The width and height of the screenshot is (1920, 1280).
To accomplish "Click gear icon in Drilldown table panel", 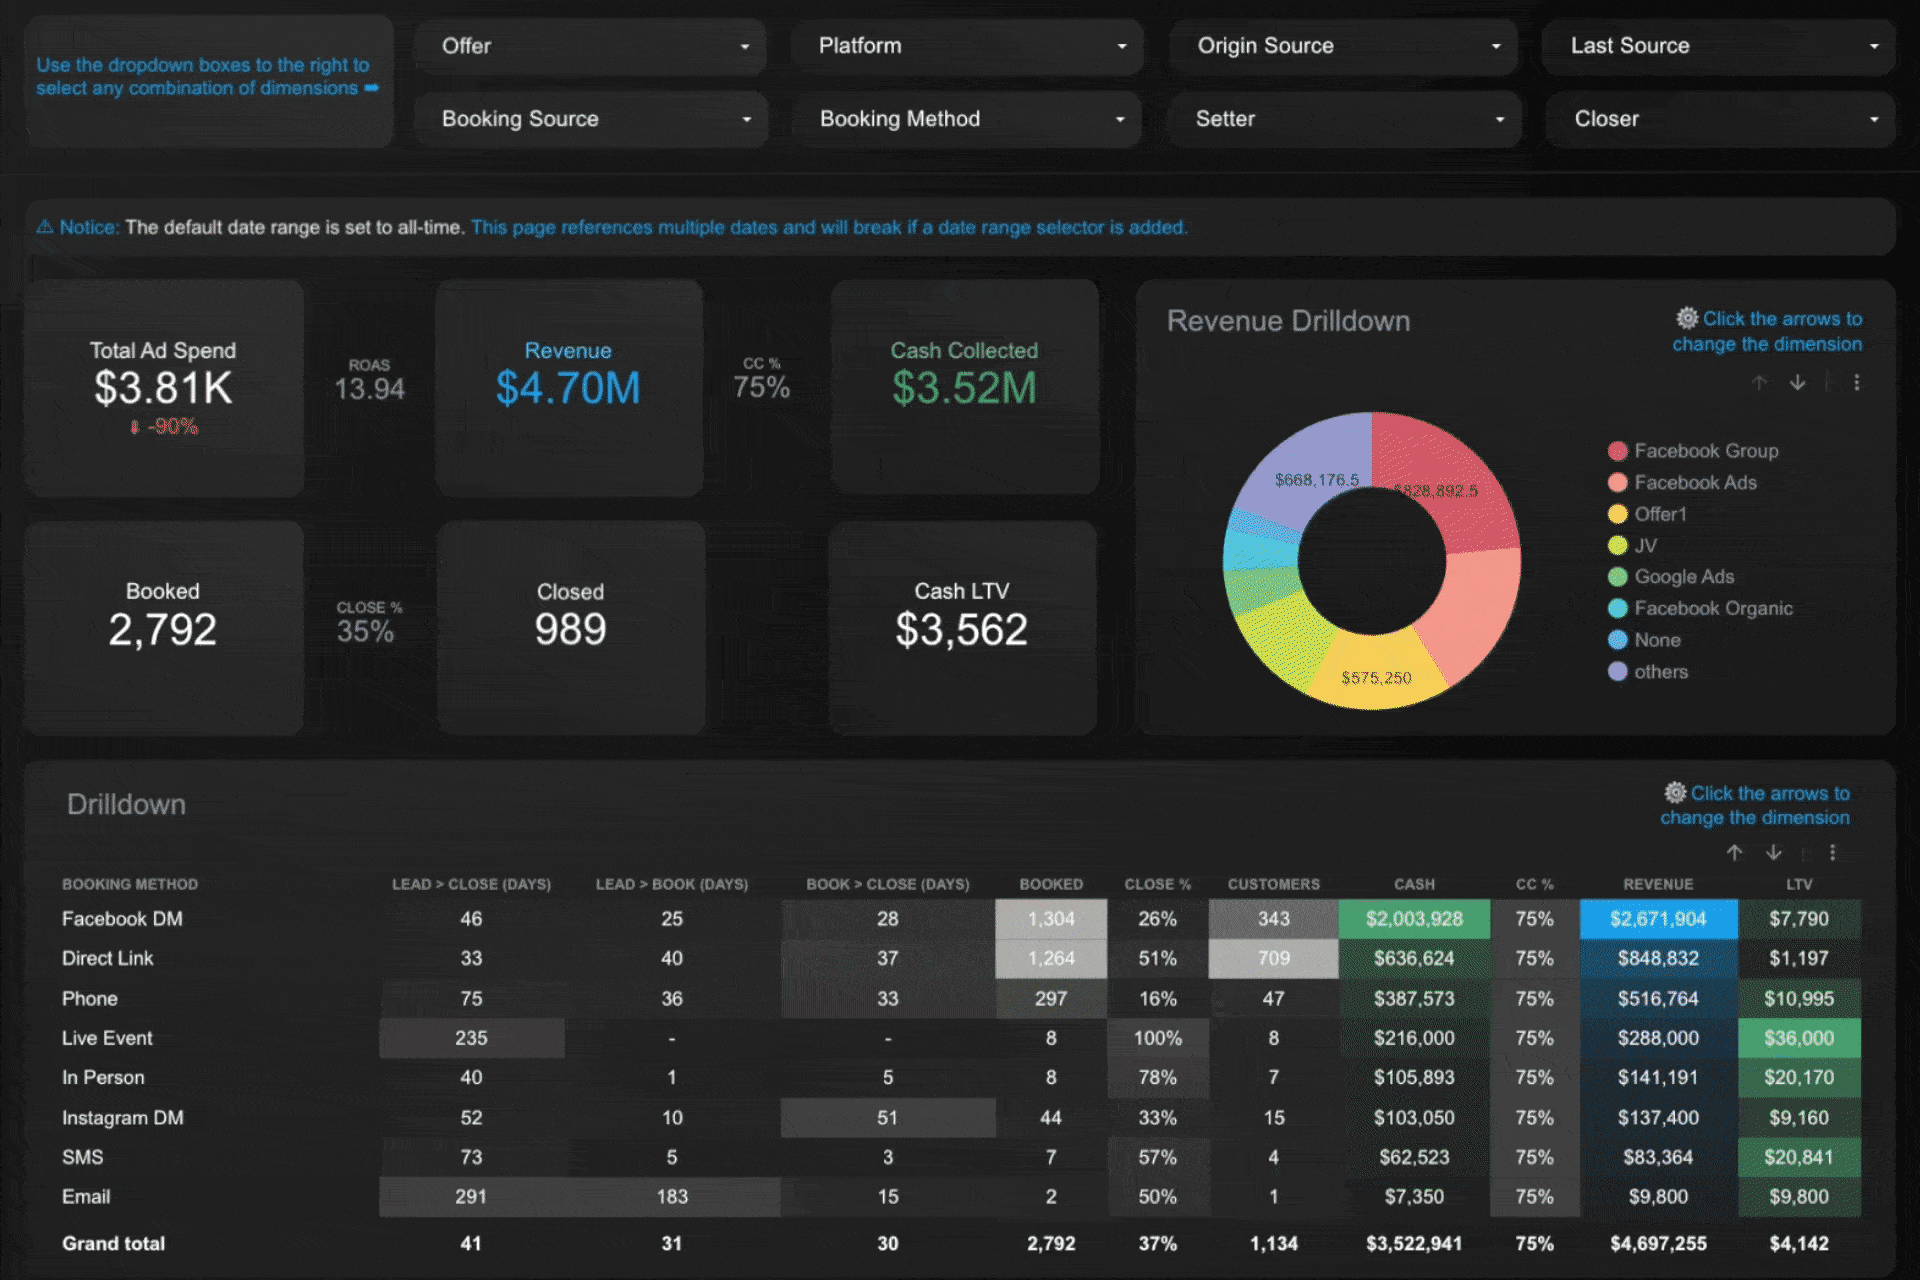I will click(x=1675, y=793).
